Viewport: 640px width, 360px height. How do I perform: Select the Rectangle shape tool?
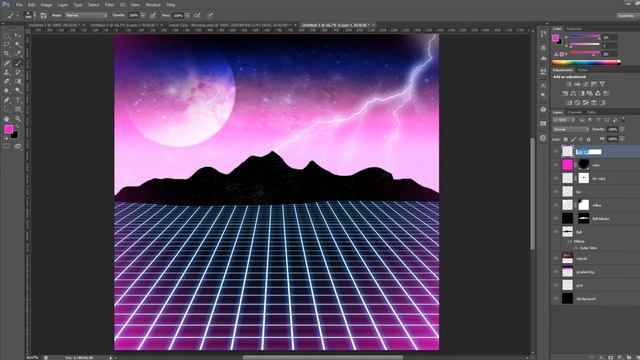18,109
